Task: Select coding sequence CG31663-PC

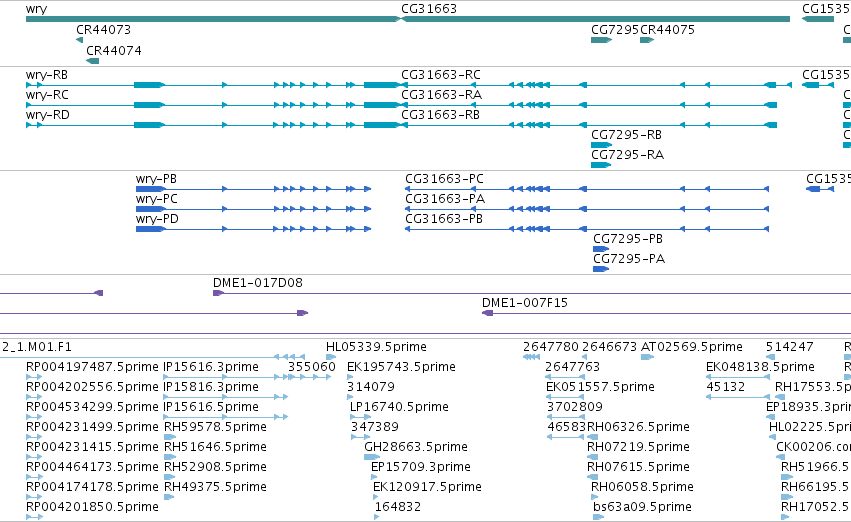Action: pyautogui.click(x=444, y=179)
